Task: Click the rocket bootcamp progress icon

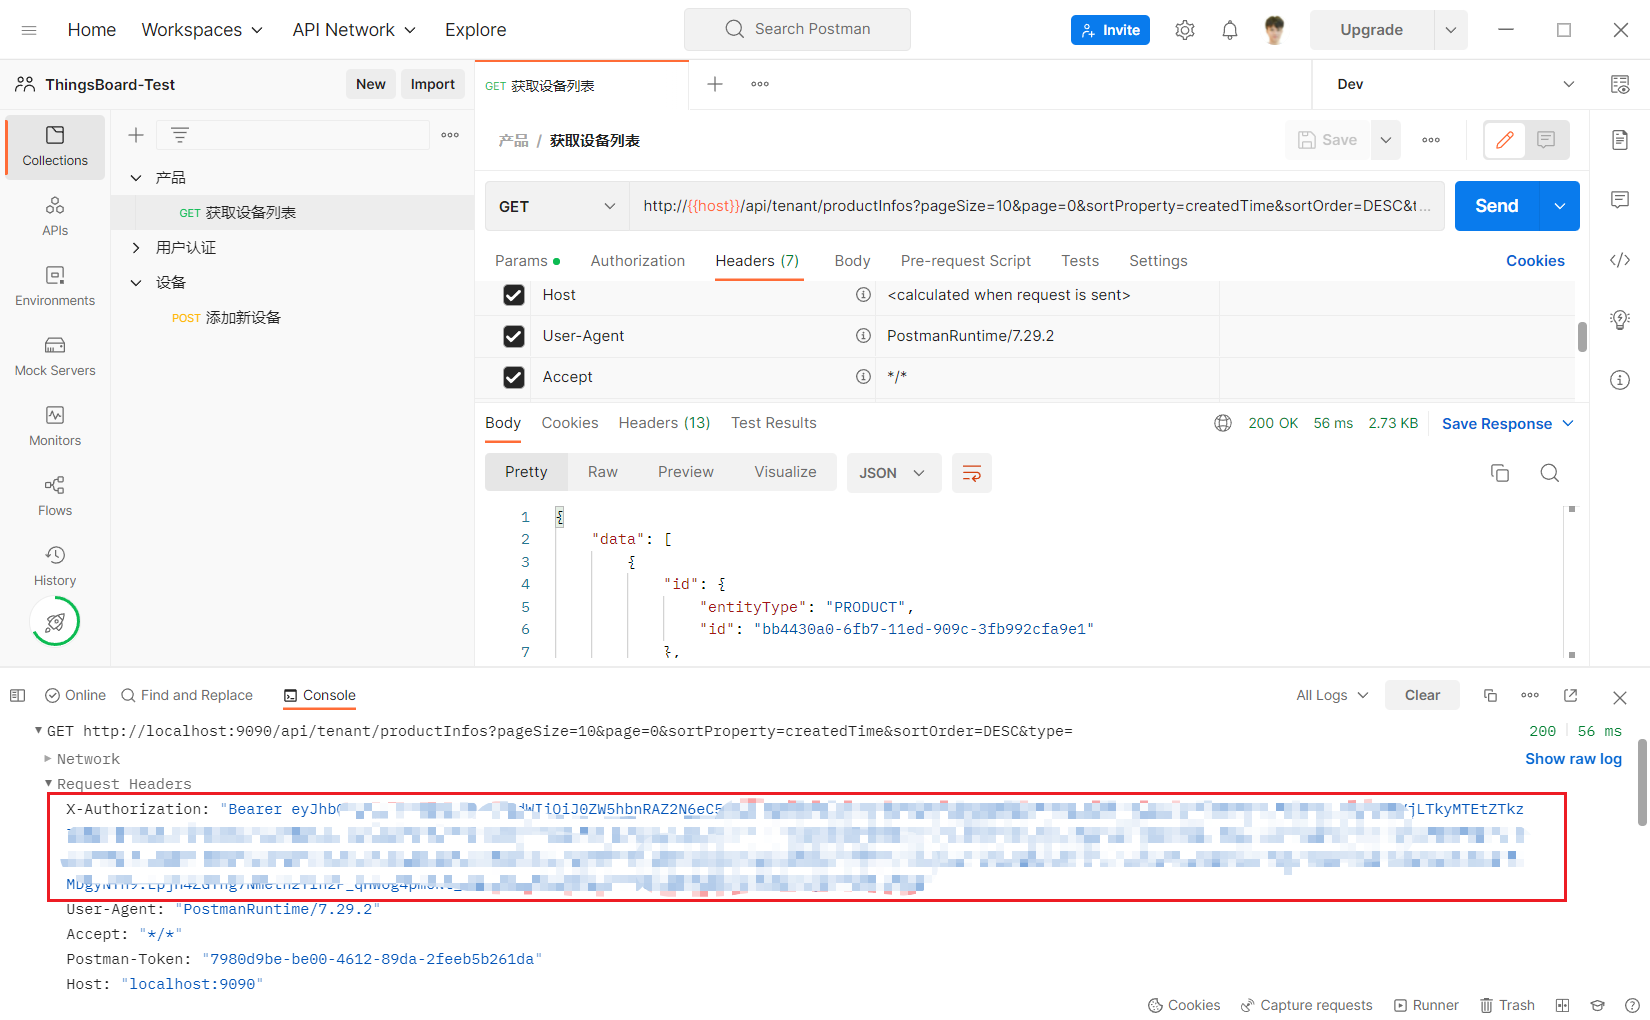Action: [55, 621]
